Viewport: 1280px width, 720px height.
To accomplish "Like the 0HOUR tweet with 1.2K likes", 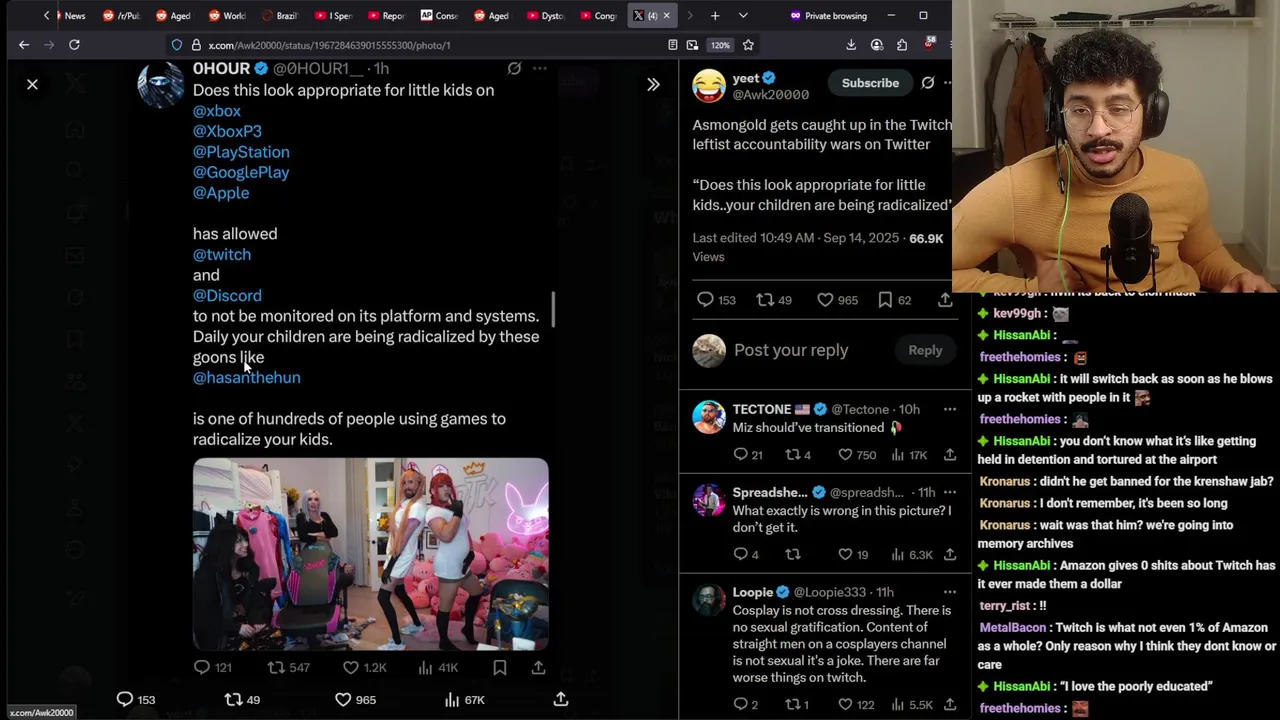I will (x=365, y=667).
